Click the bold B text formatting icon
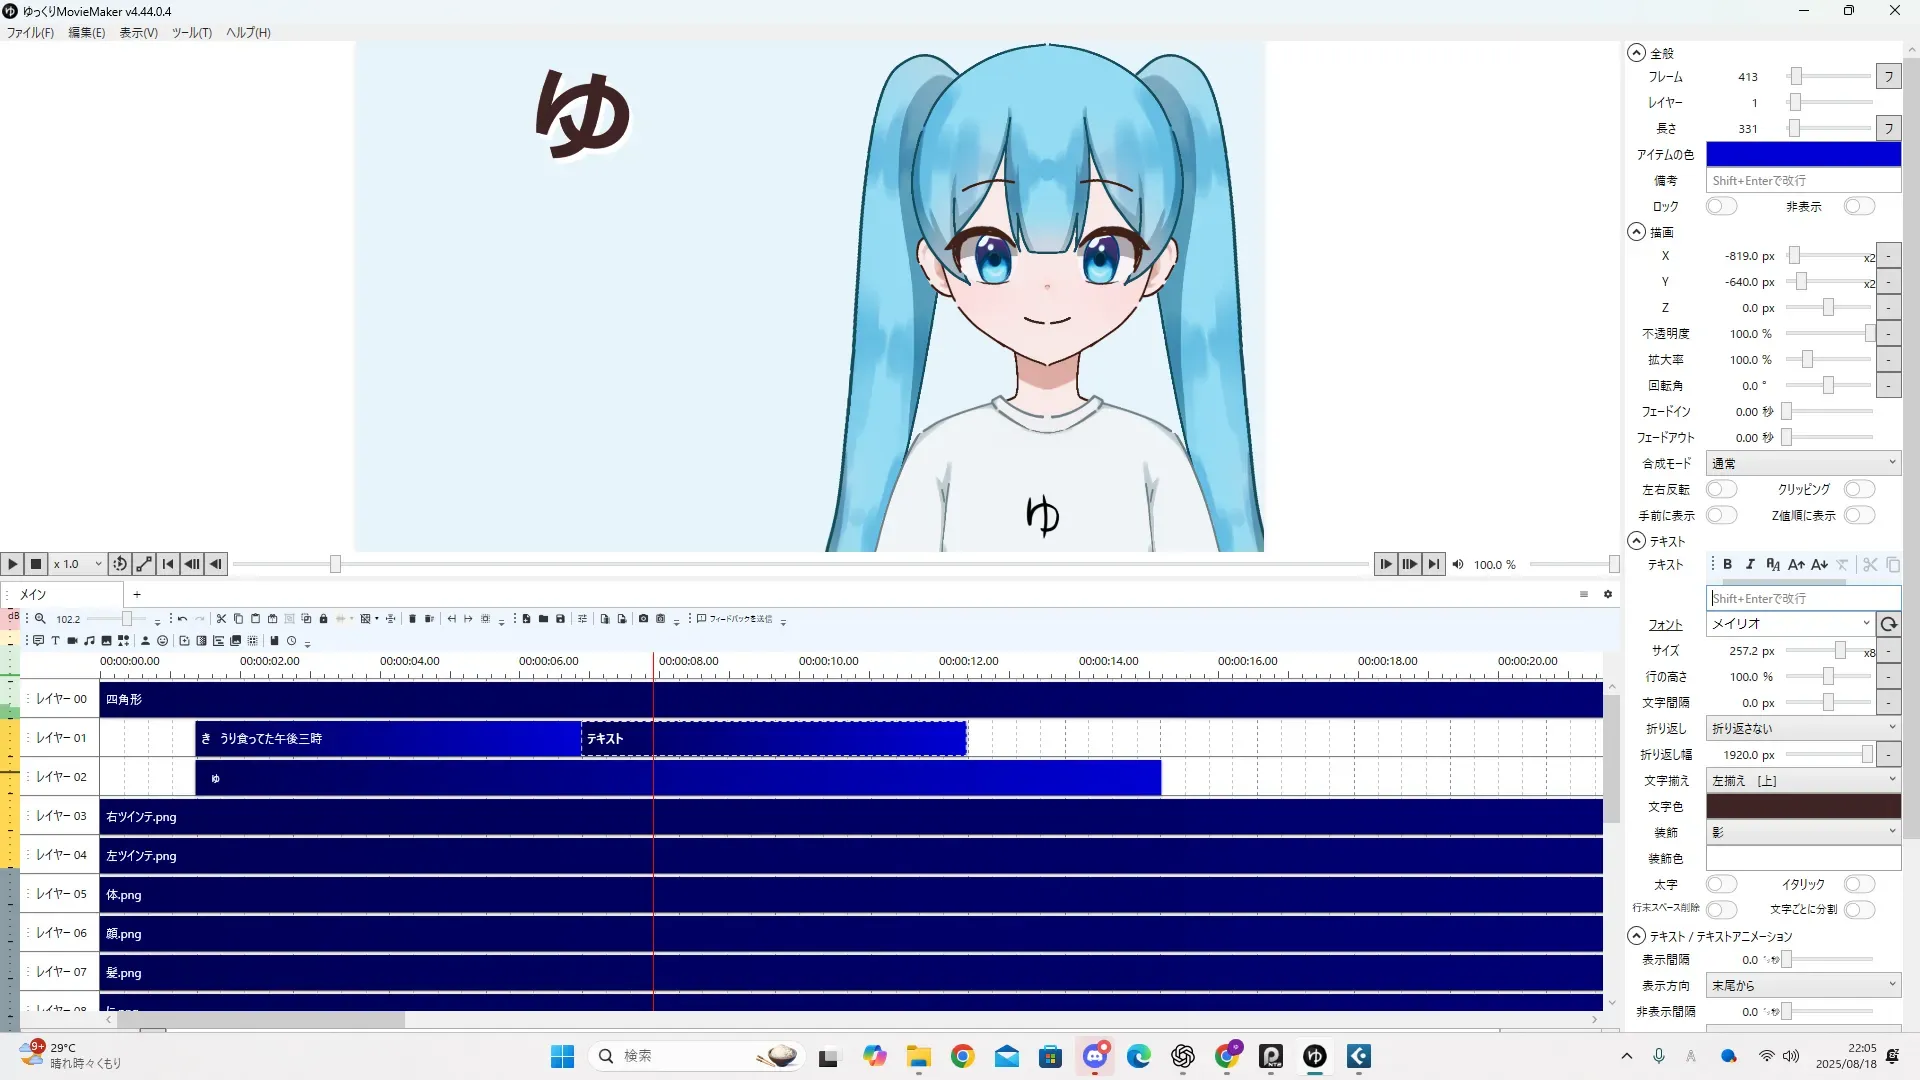Image resolution: width=1920 pixels, height=1080 pixels. click(x=1727, y=565)
